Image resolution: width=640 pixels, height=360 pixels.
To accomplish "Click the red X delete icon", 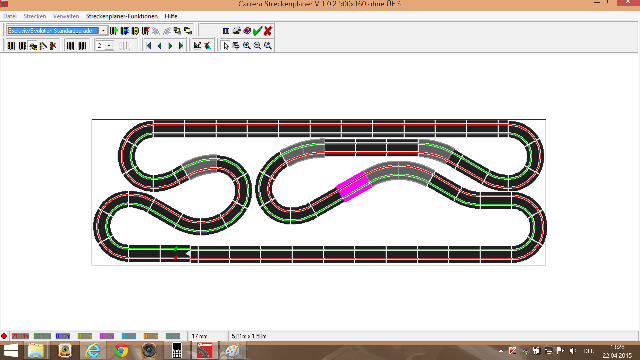I will [x=268, y=31].
